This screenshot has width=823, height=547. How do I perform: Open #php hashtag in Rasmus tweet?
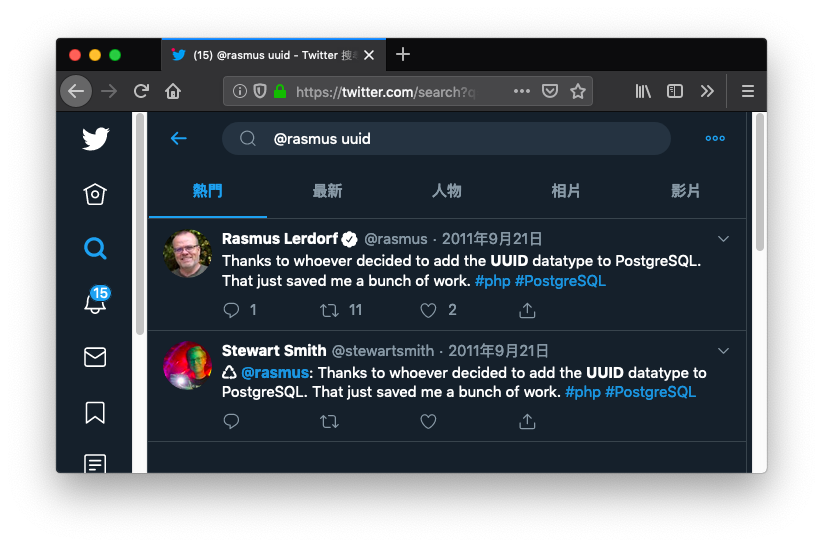(x=492, y=281)
